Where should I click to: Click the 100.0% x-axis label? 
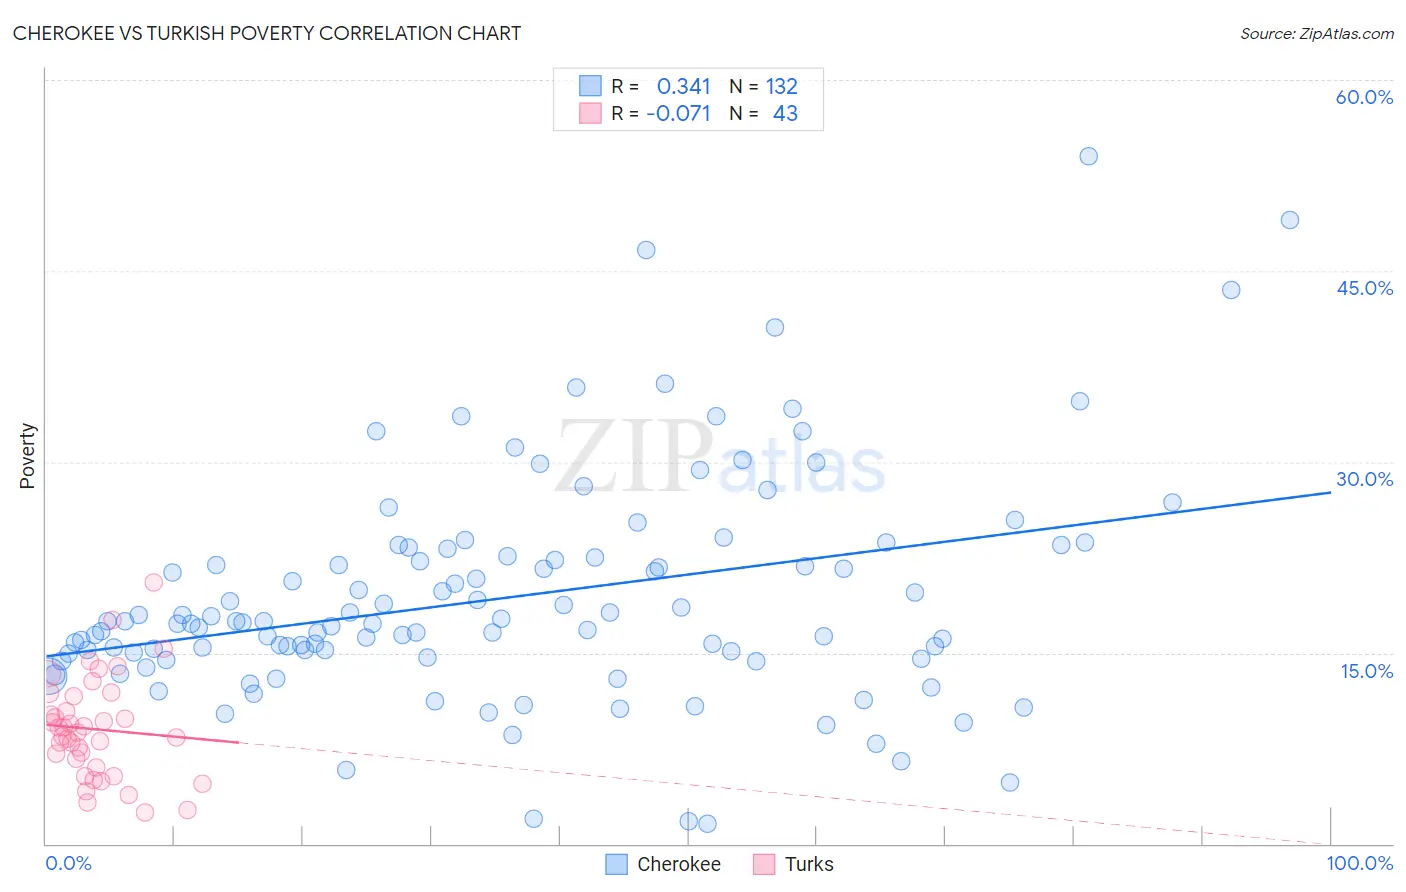click(x=1360, y=863)
